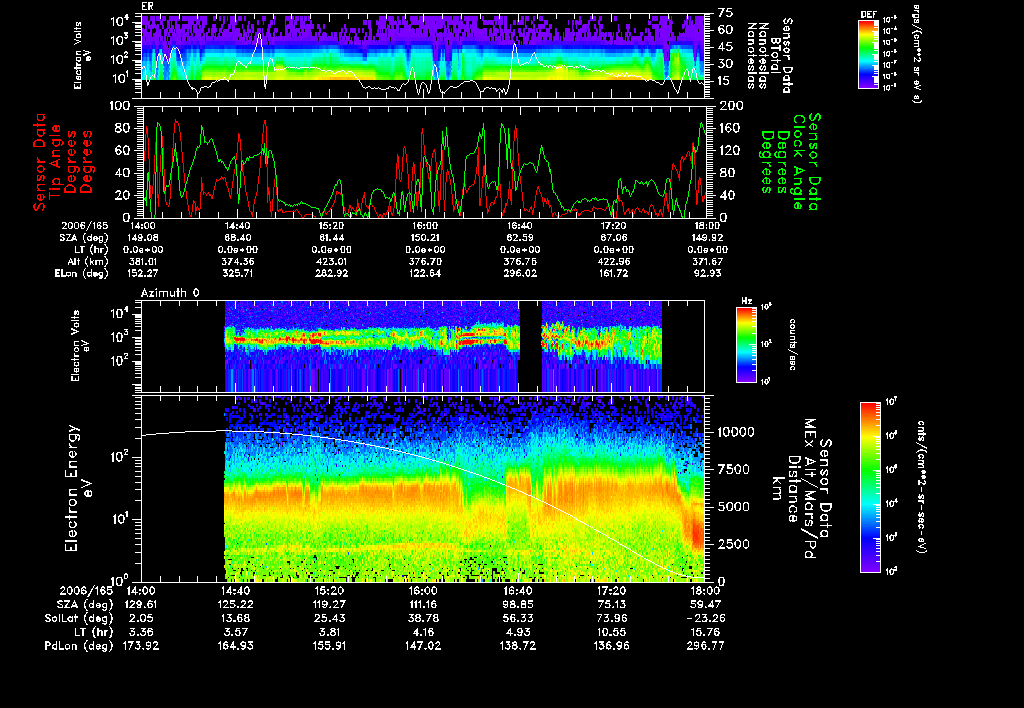Click local time value 10.55
This screenshot has width=1024, height=708.
tap(611, 632)
